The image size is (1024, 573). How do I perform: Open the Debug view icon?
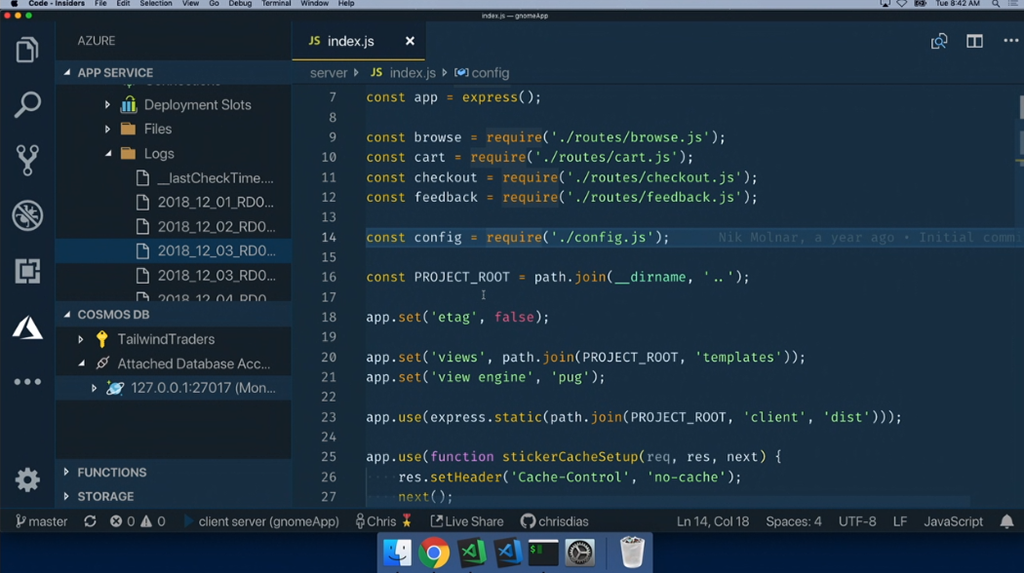point(27,215)
